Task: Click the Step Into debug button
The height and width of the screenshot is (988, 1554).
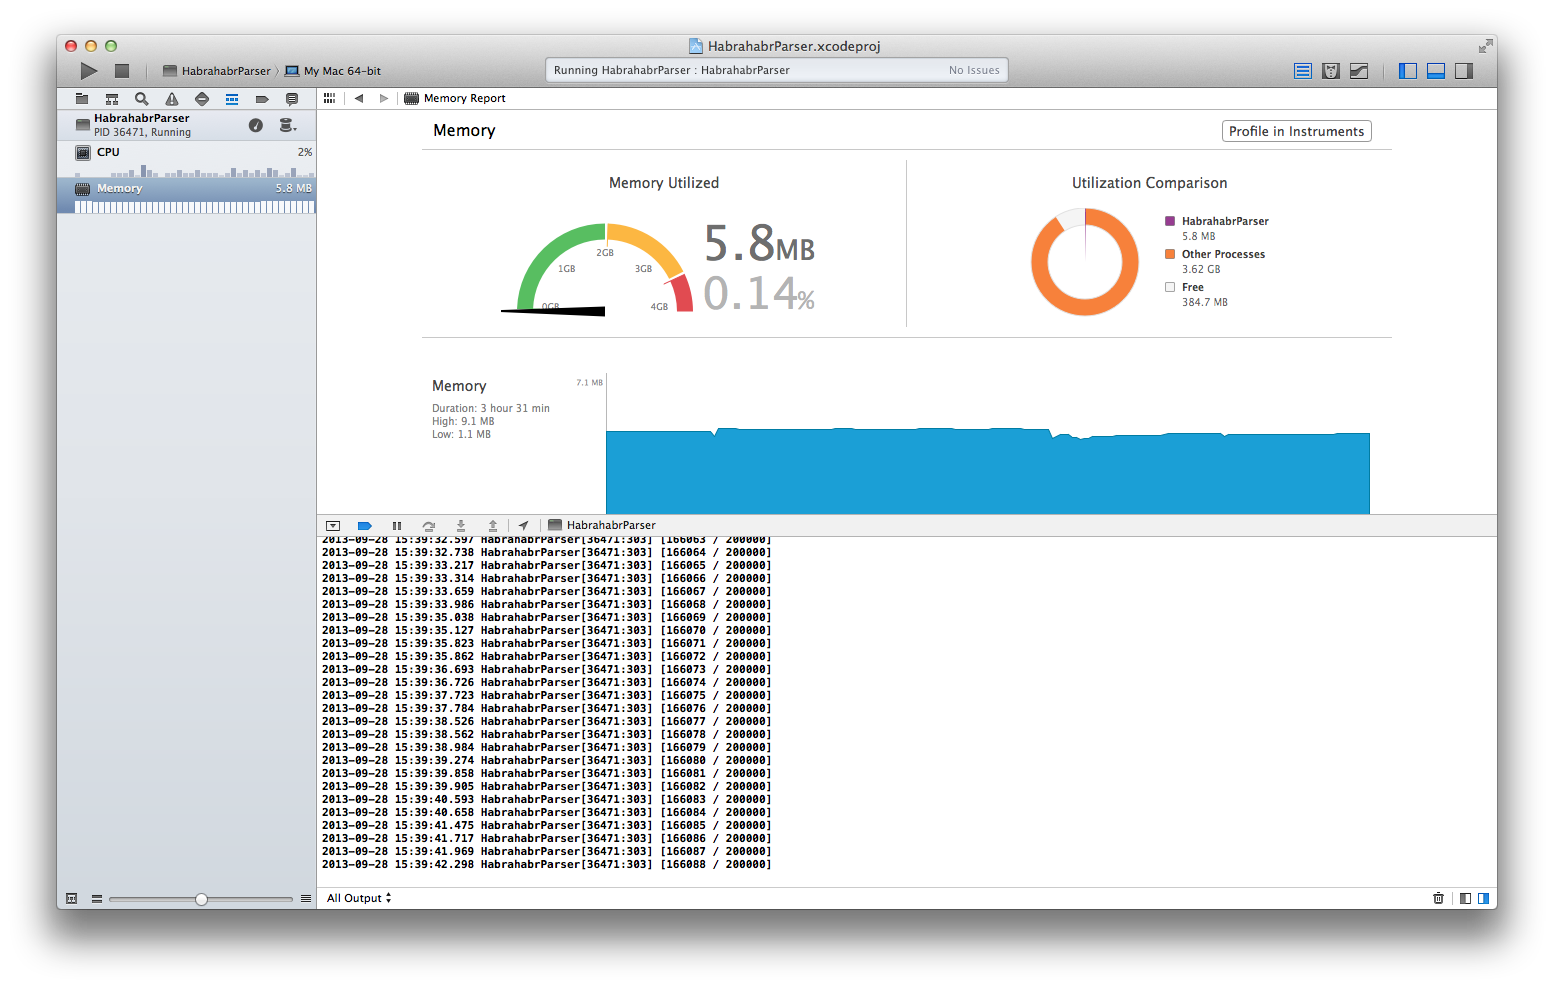Action: (x=461, y=525)
